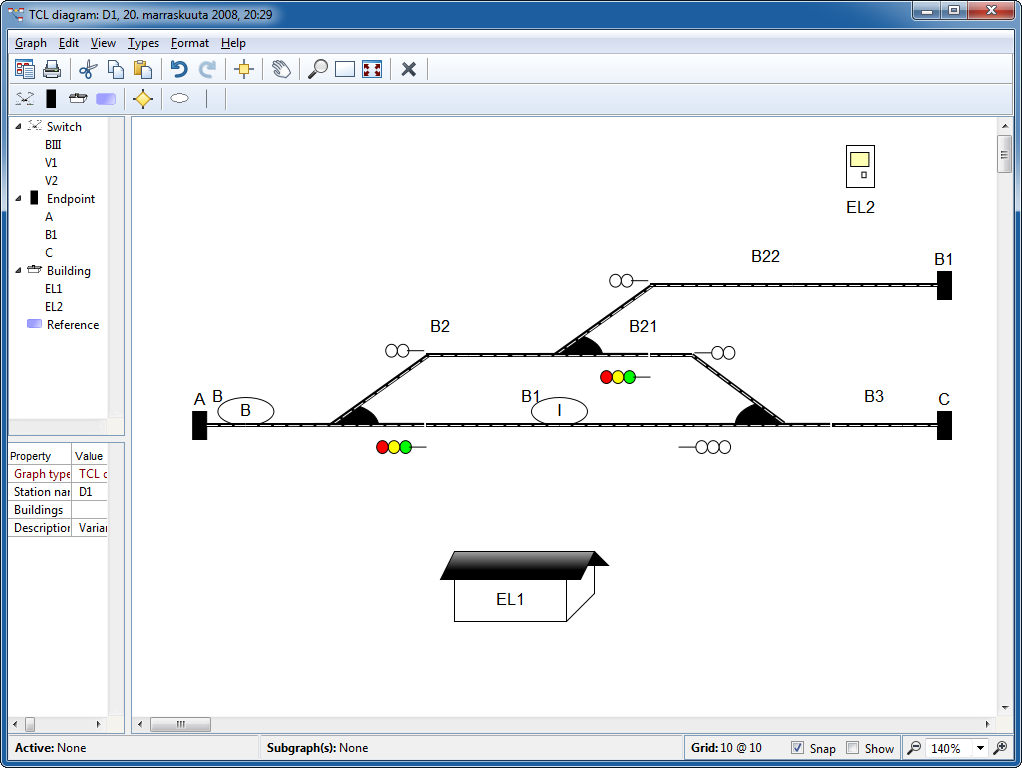Click the Delete X toolbar icon
1022x768 pixels.
point(408,69)
